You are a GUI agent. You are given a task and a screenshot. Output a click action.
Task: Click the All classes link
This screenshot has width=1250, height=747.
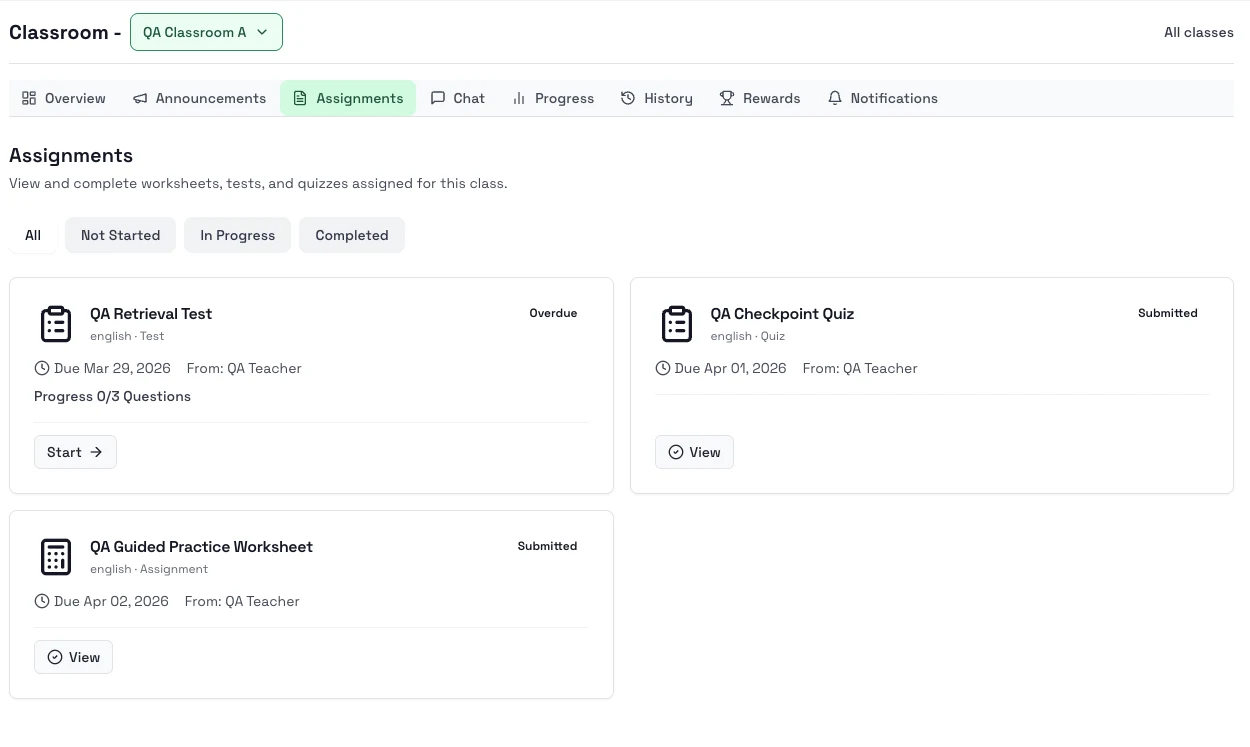(1198, 32)
